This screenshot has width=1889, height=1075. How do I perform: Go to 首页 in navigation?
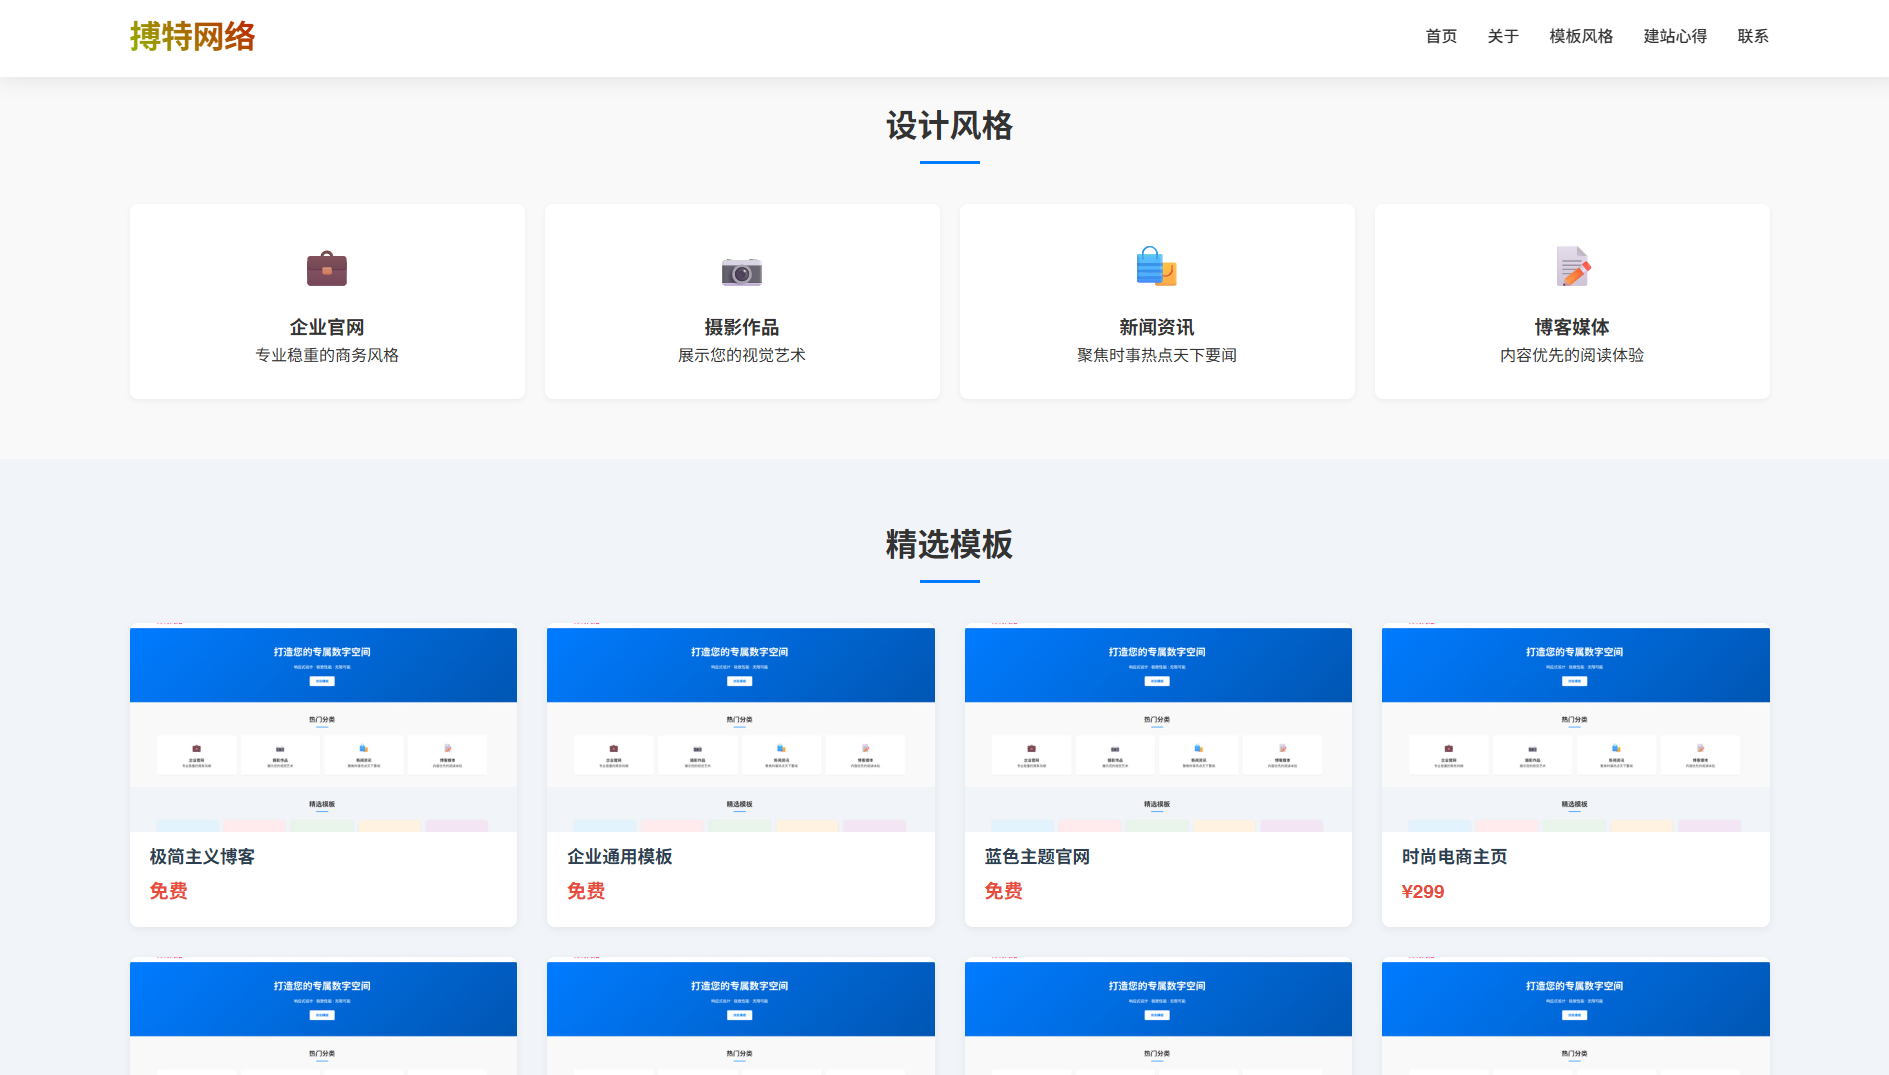[x=1440, y=37]
